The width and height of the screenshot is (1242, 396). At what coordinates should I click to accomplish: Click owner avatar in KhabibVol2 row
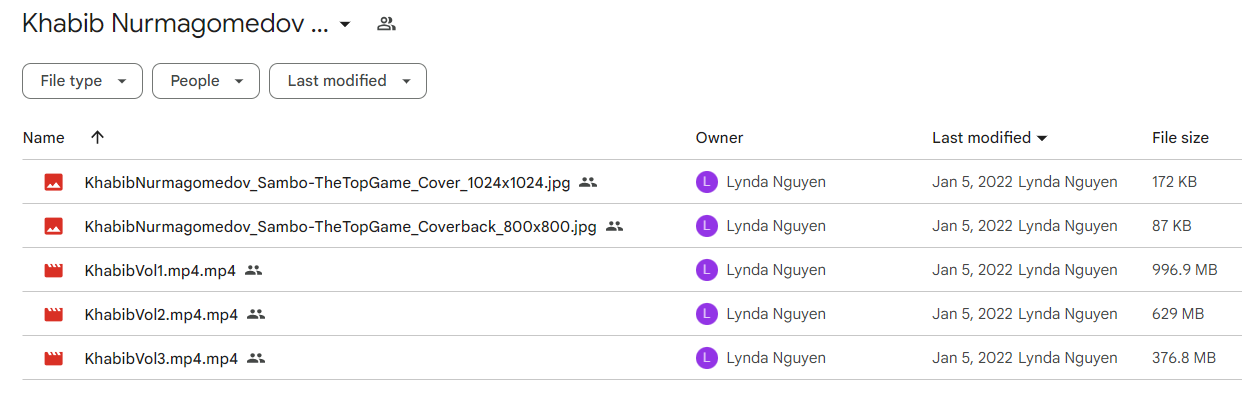point(707,314)
